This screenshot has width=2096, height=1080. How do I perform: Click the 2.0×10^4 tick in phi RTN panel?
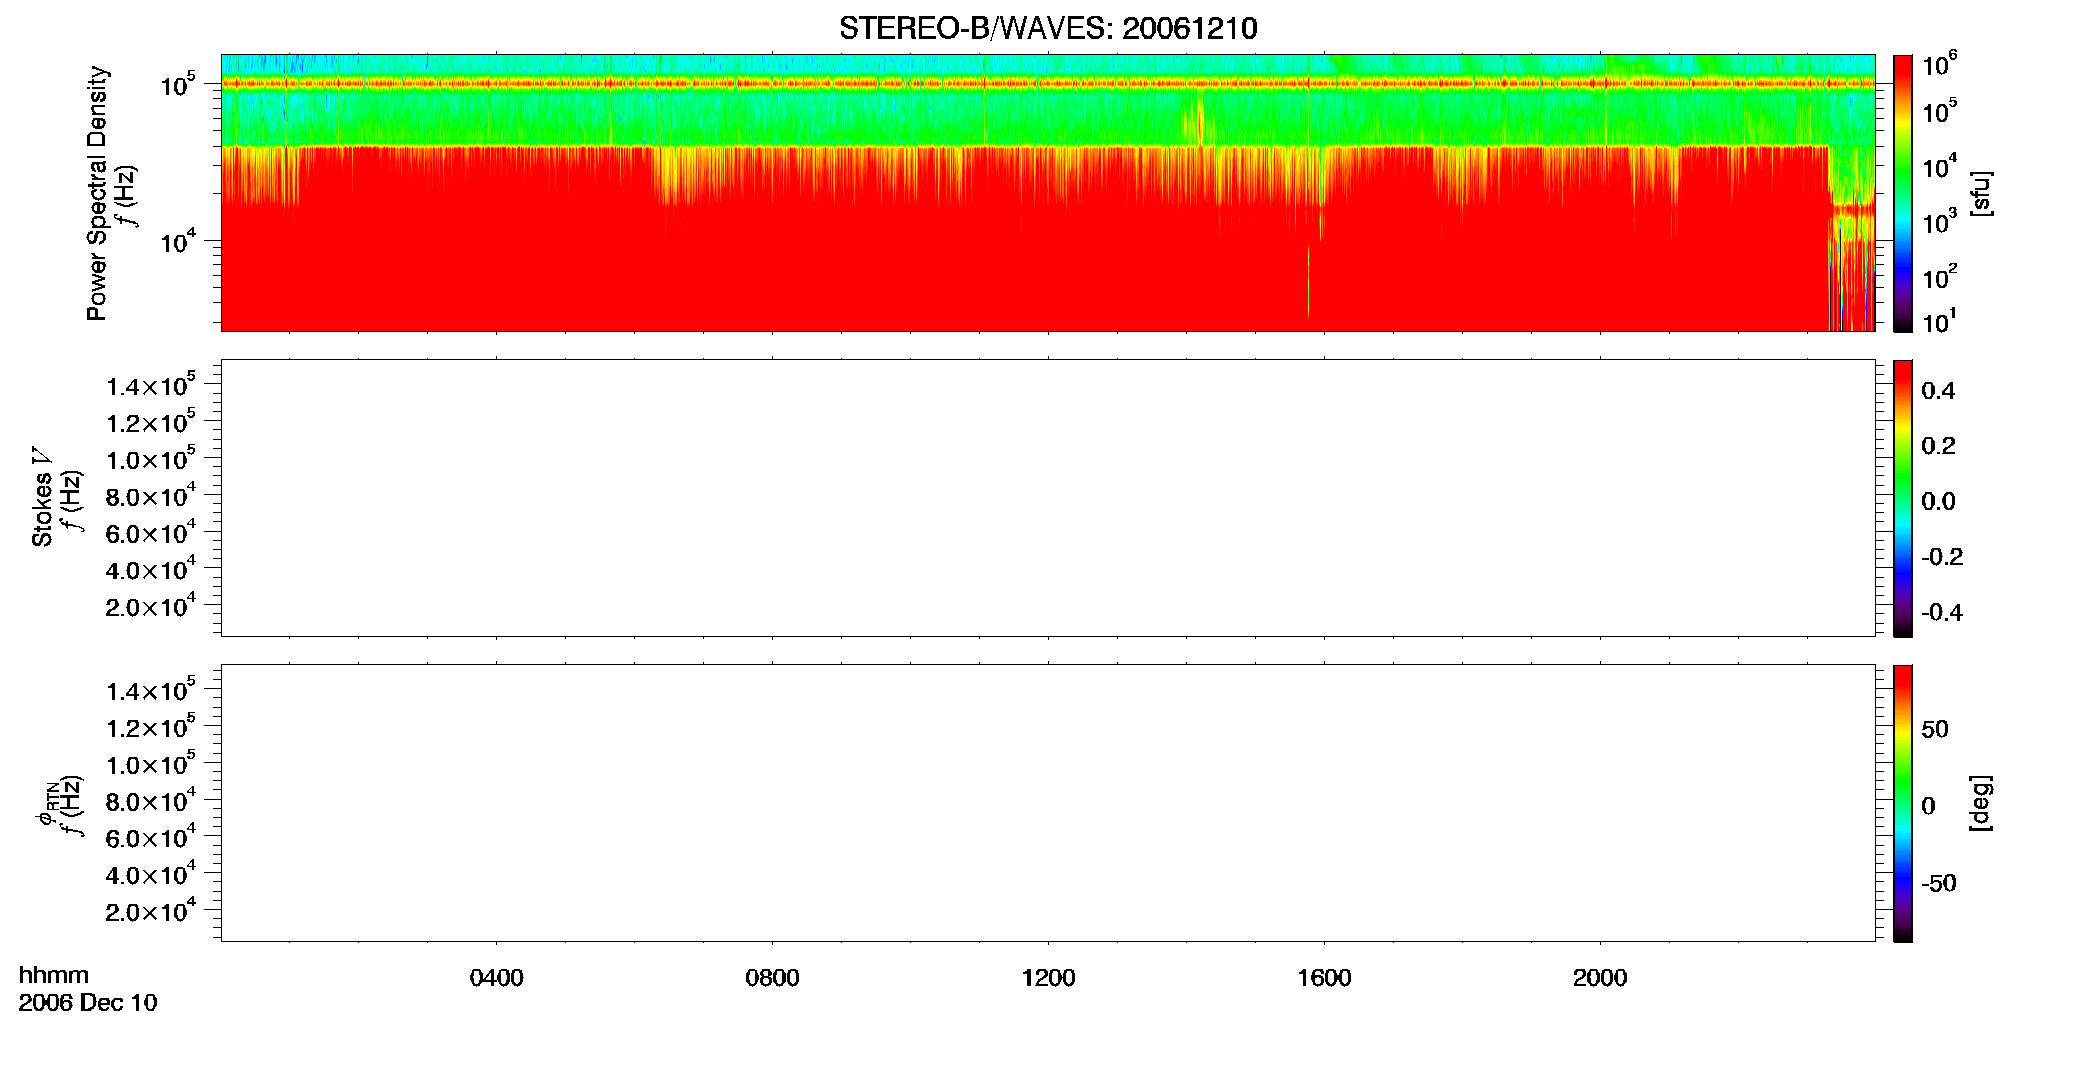point(151,910)
